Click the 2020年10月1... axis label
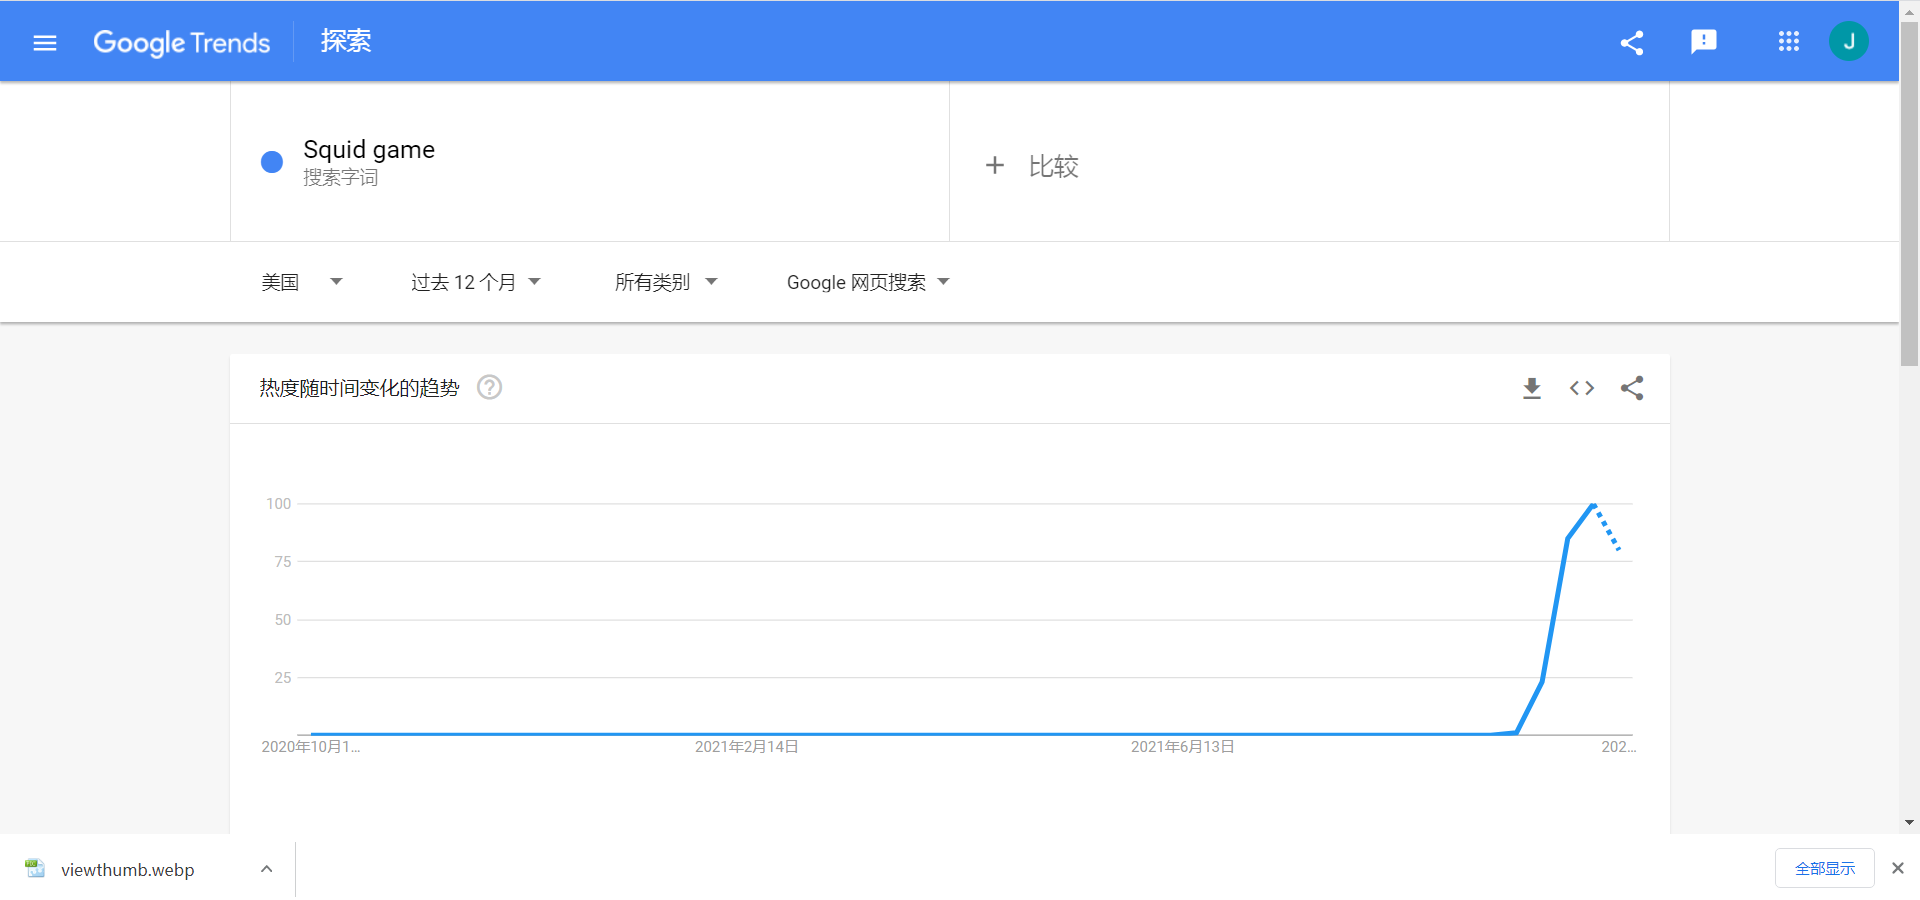 311,747
